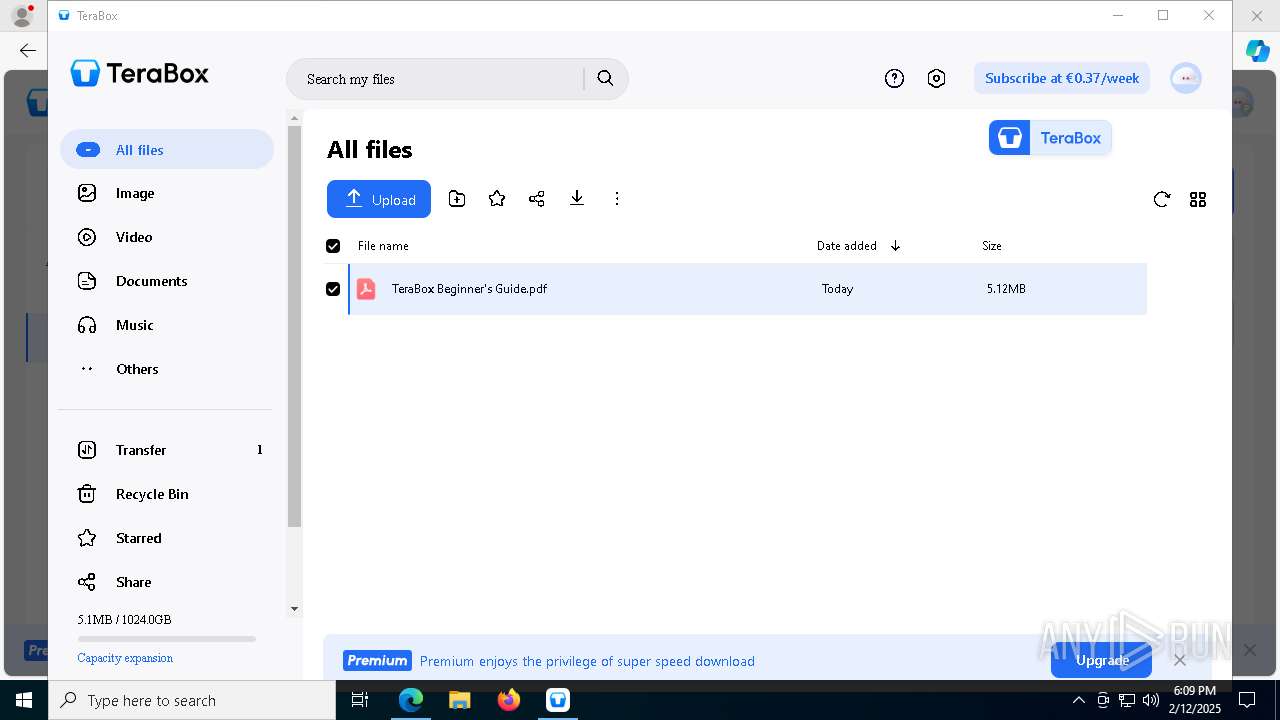Viewport: 1280px width, 720px height.
Task: Click the Capacity expansion link
Action: tap(125, 658)
